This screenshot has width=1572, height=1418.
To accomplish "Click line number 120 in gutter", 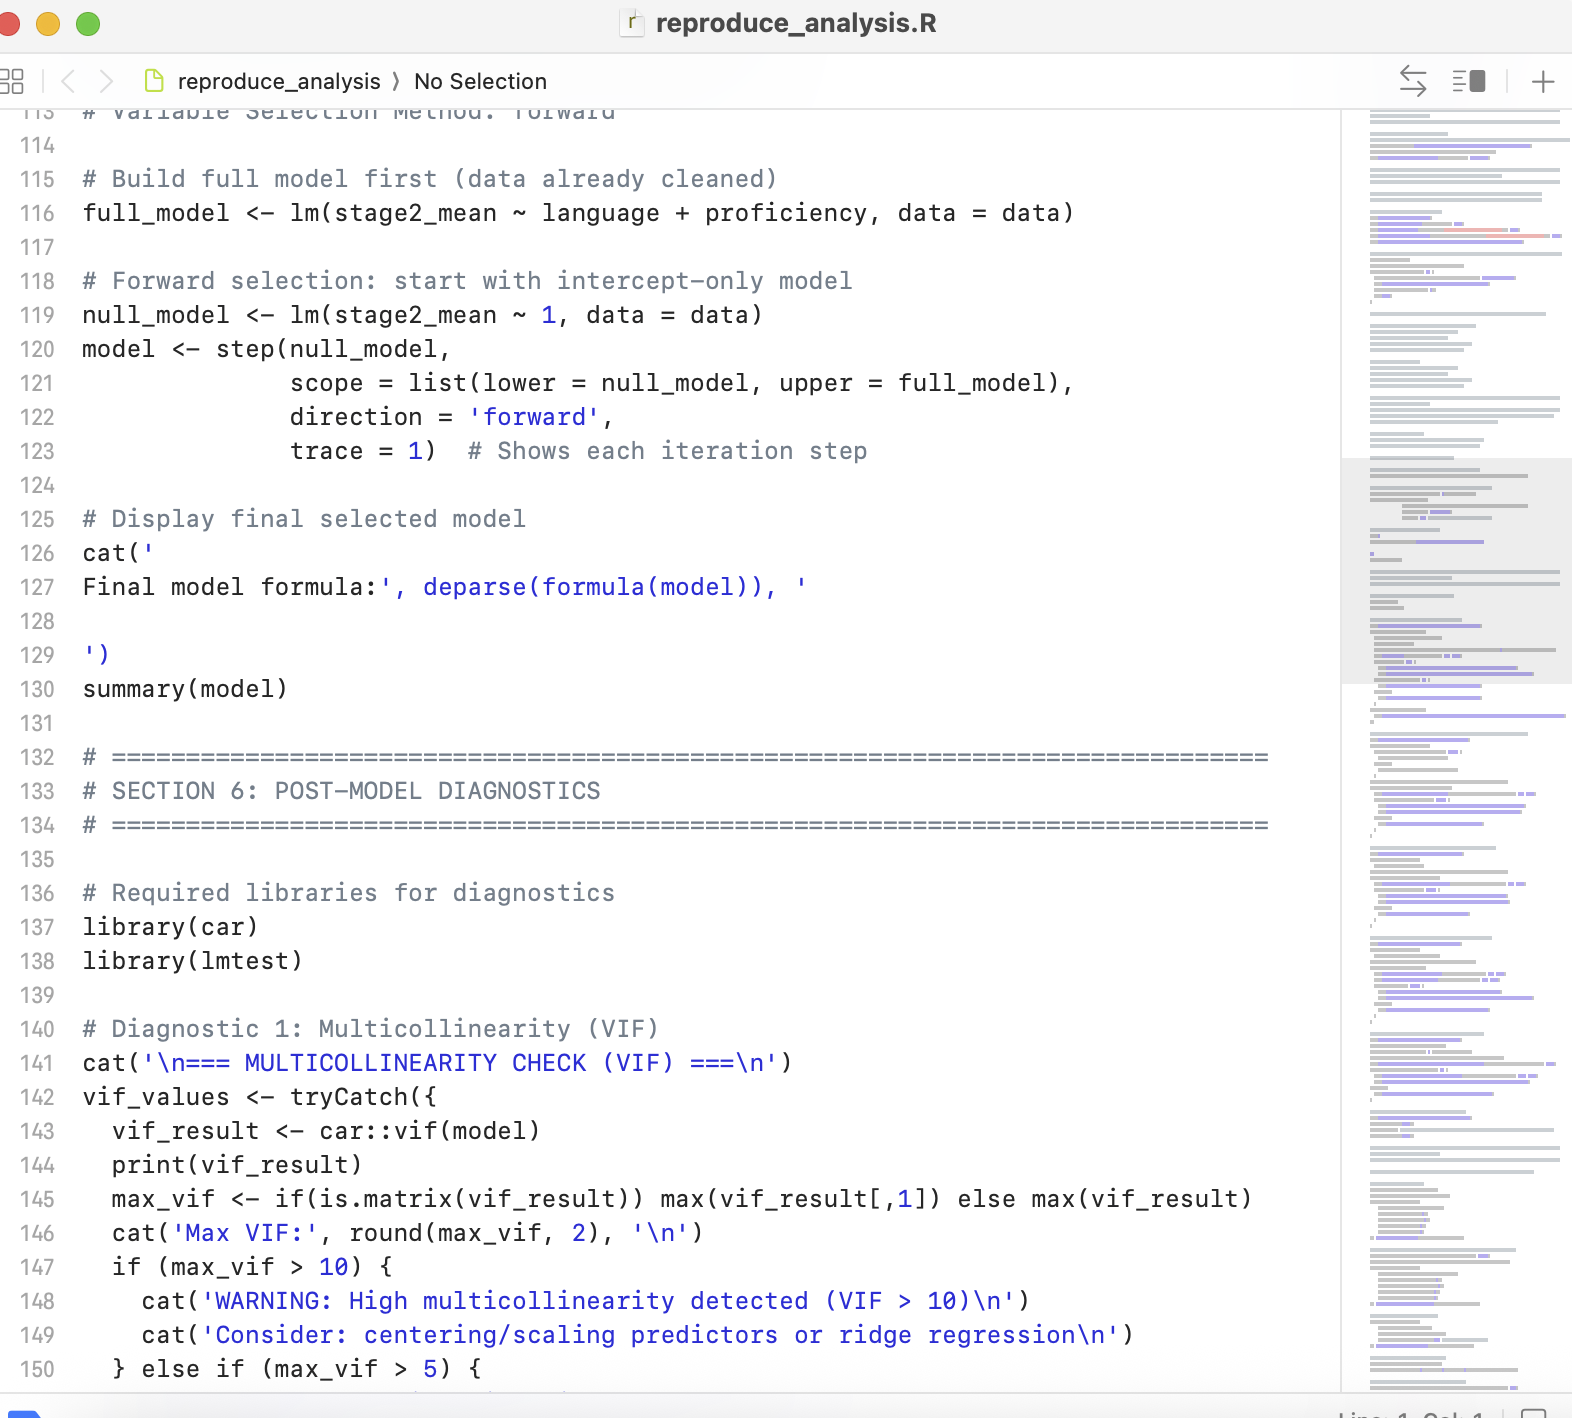I will [x=37, y=349].
